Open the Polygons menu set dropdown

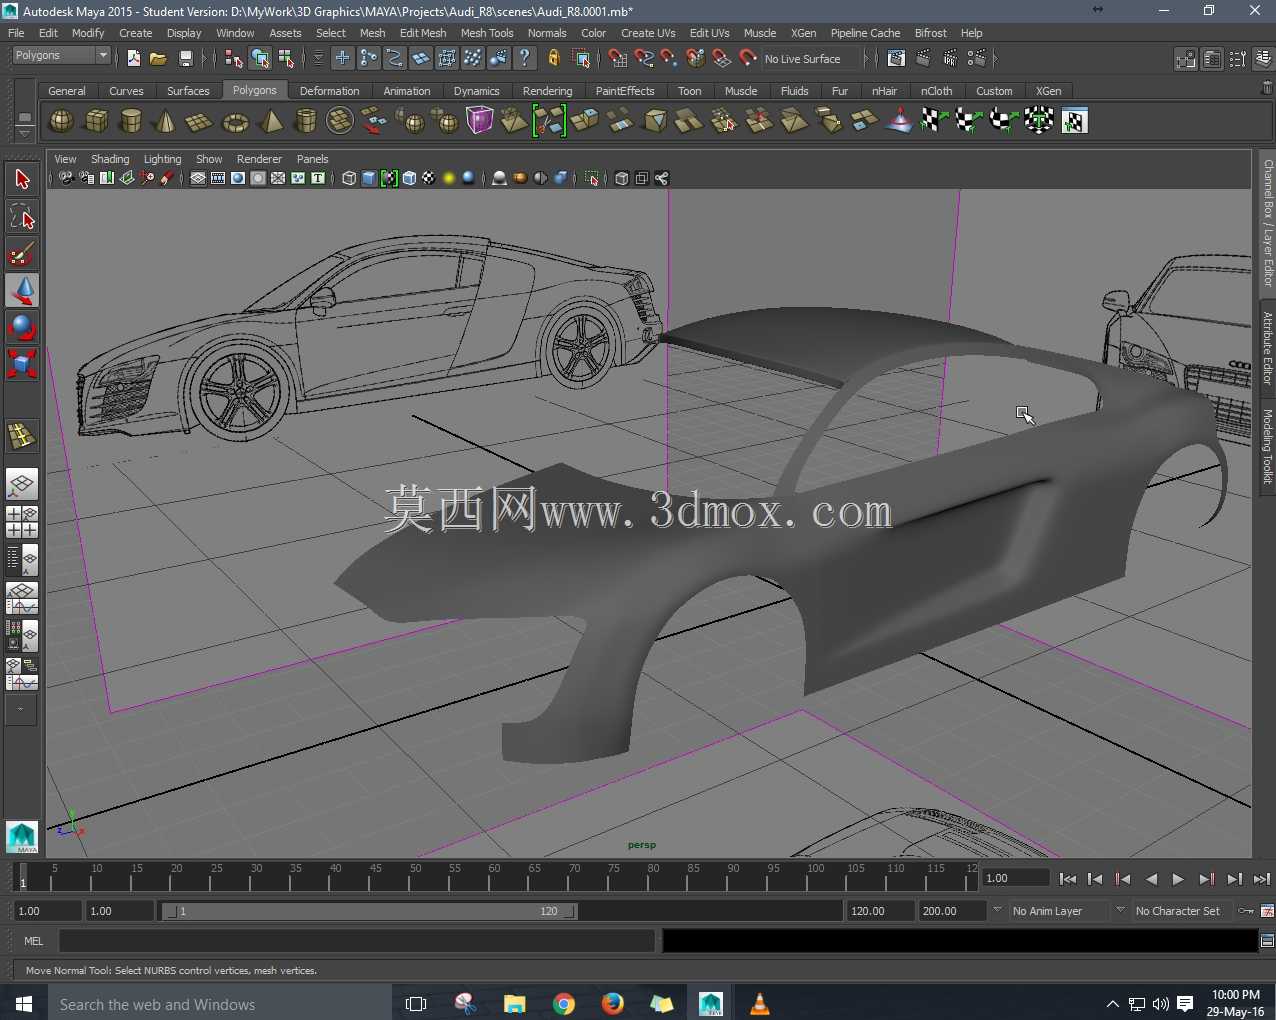click(x=61, y=56)
